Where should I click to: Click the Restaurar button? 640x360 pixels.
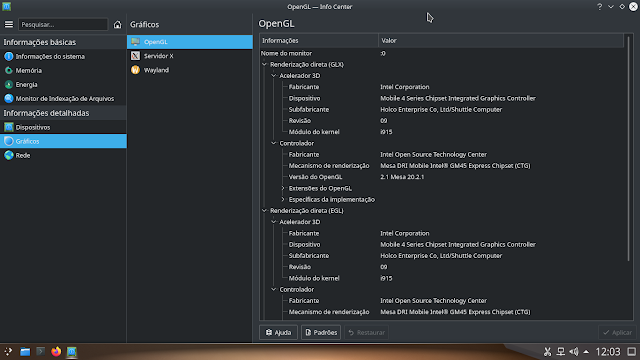[367, 332]
